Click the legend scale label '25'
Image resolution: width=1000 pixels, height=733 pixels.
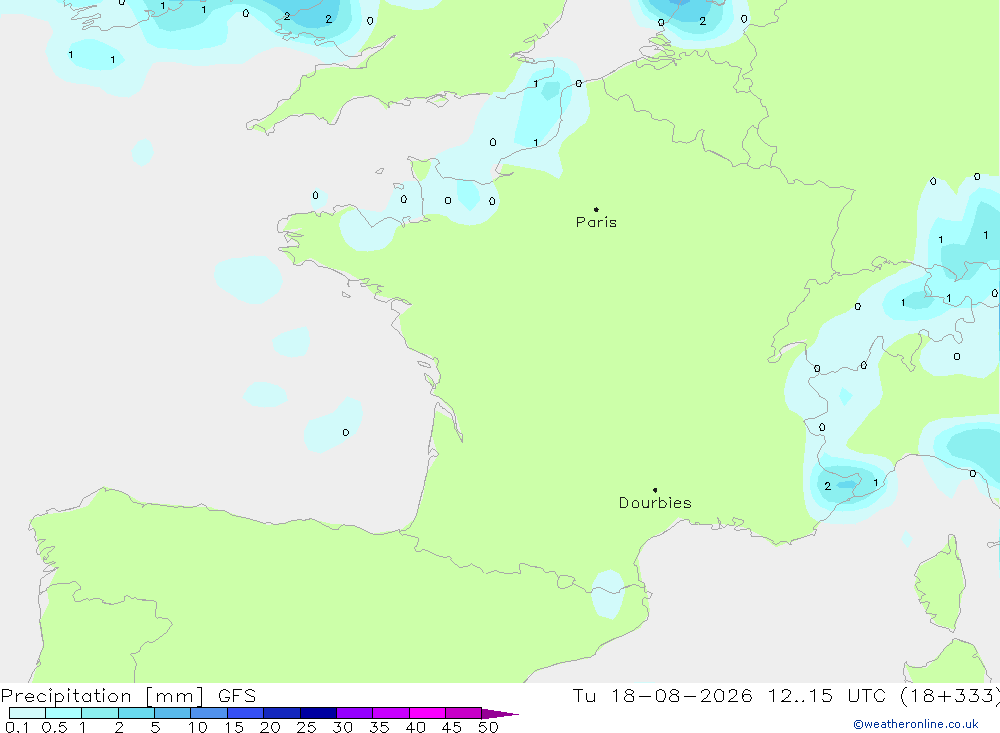pos(307,727)
